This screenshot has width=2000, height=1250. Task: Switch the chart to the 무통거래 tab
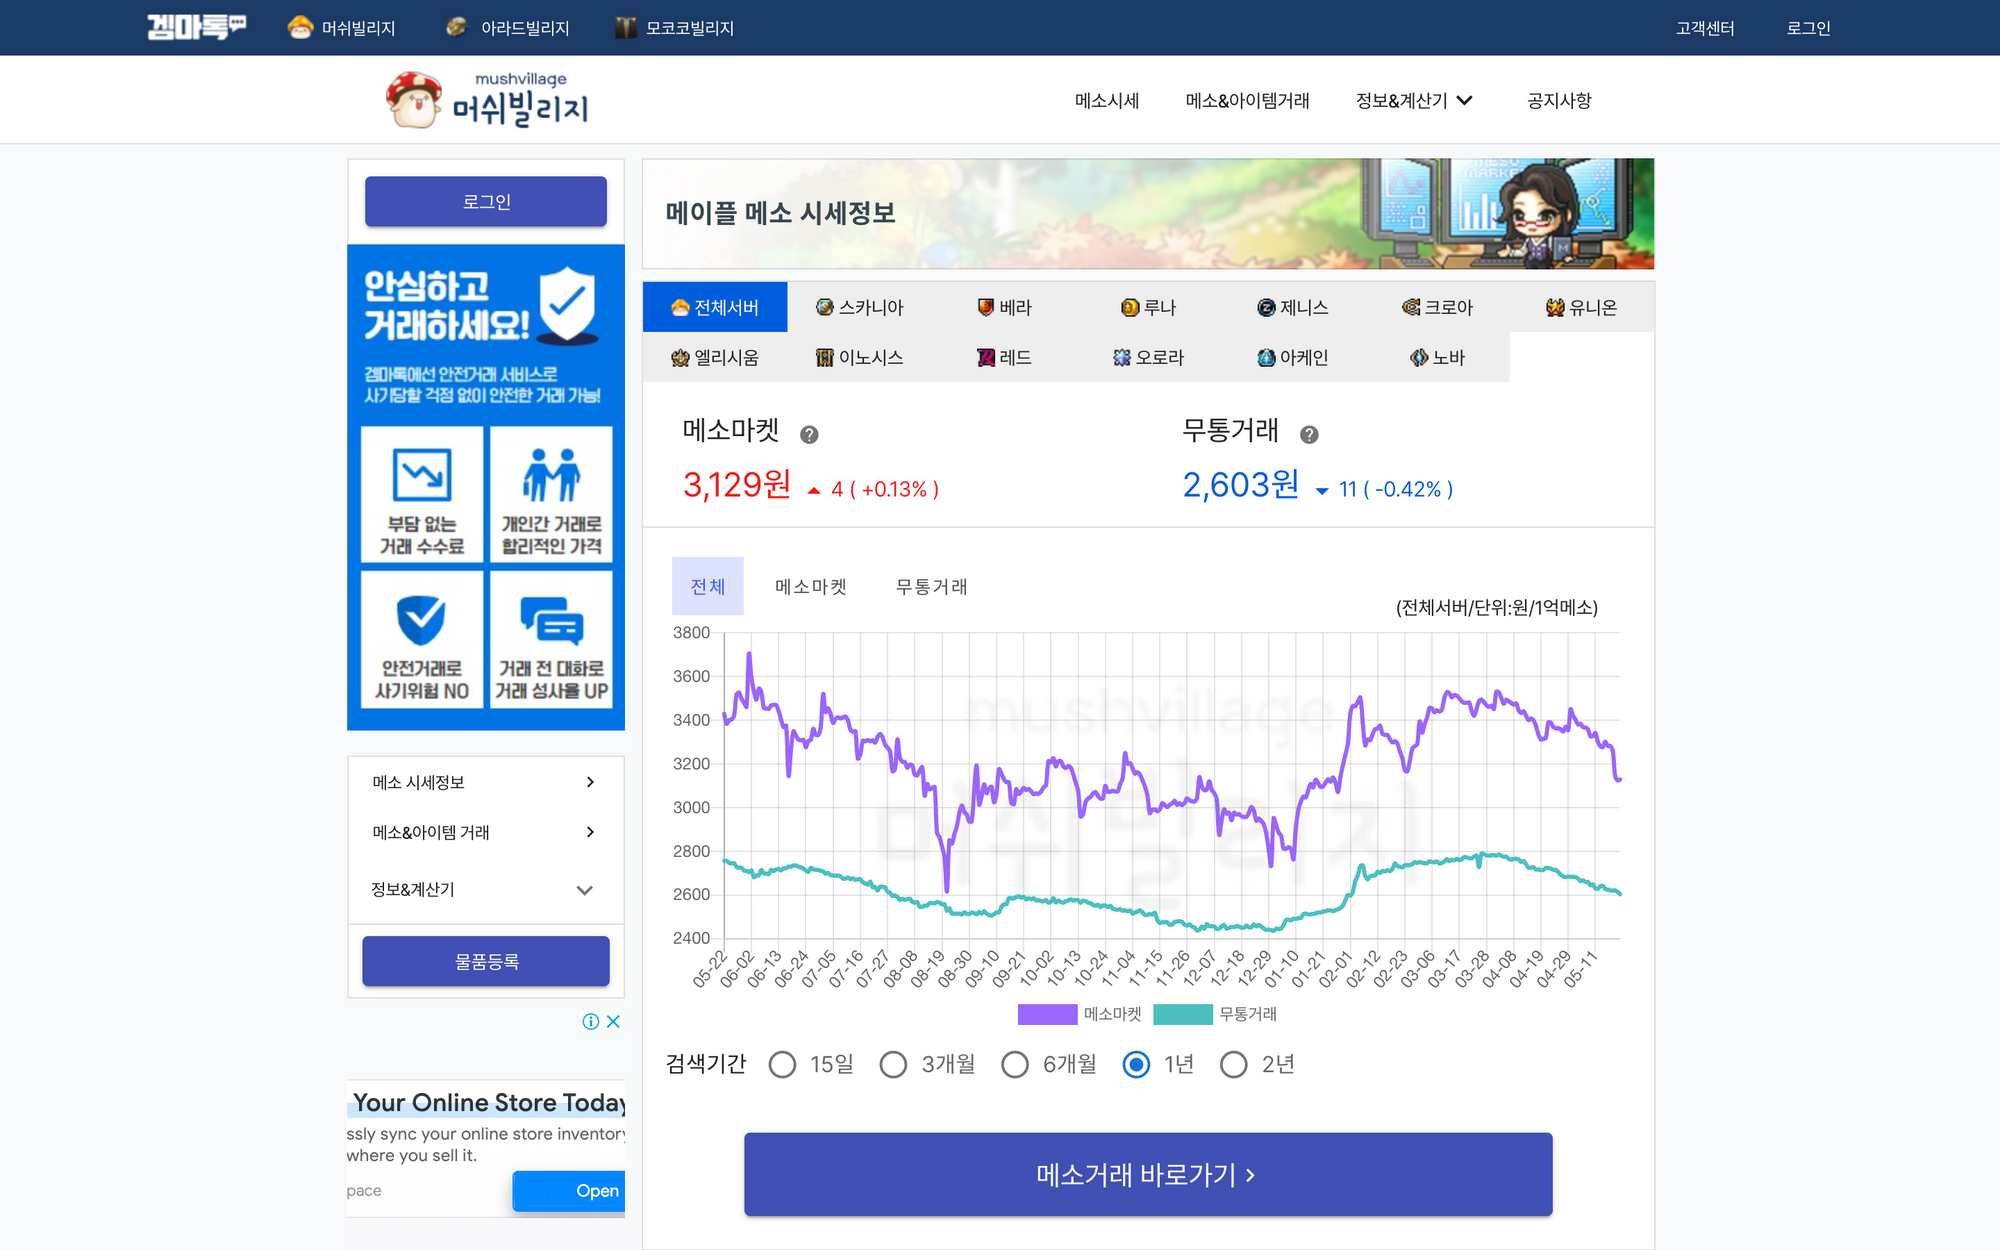[931, 586]
